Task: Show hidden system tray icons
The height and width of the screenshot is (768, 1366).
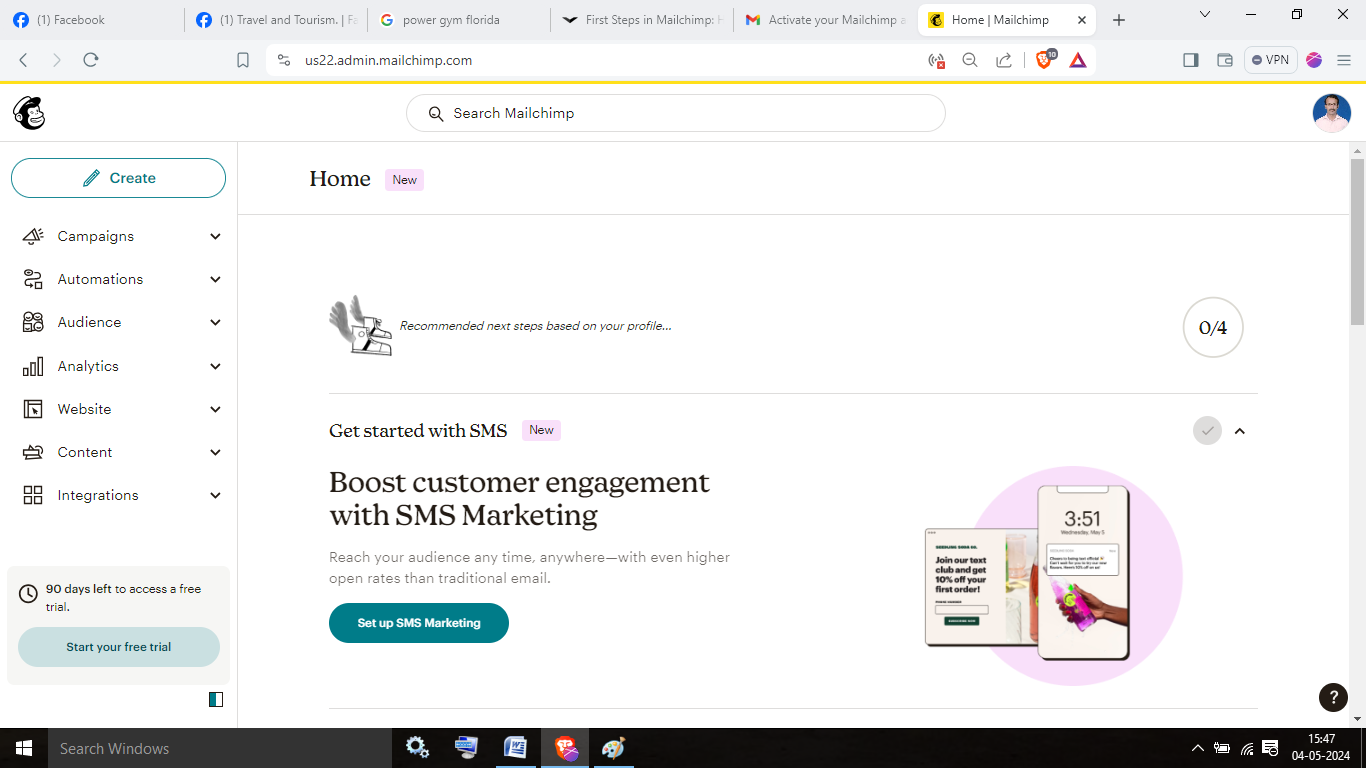Action: (1198, 748)
